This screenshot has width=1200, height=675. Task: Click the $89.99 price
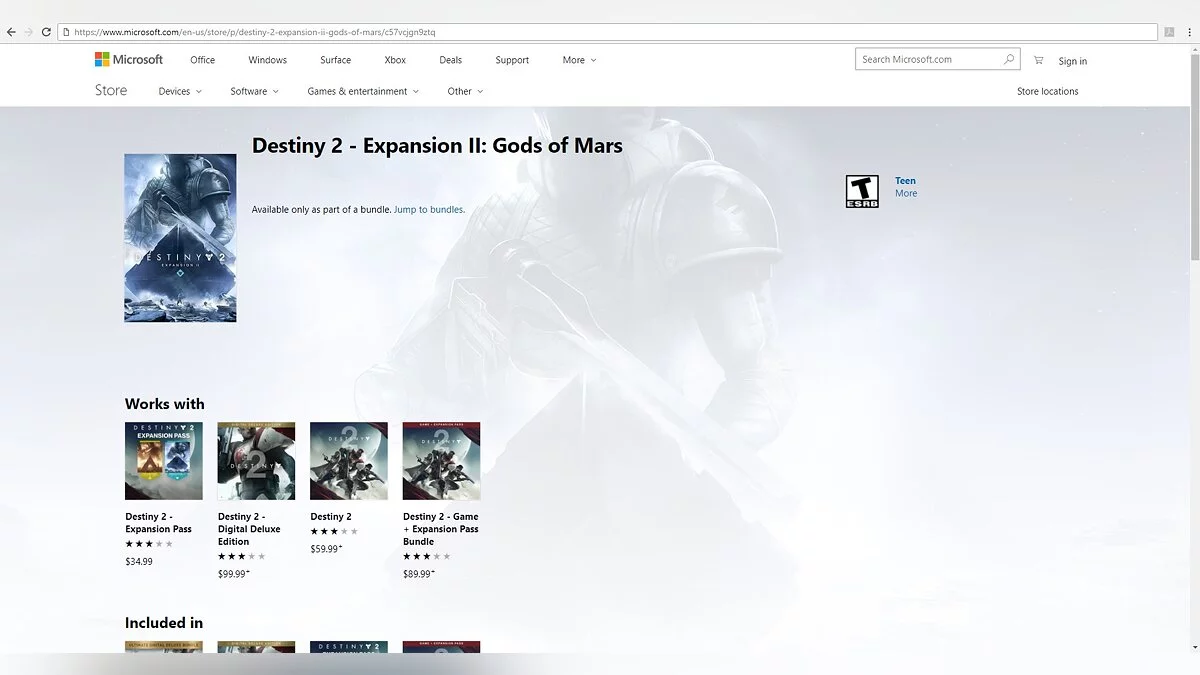(419, 574)
